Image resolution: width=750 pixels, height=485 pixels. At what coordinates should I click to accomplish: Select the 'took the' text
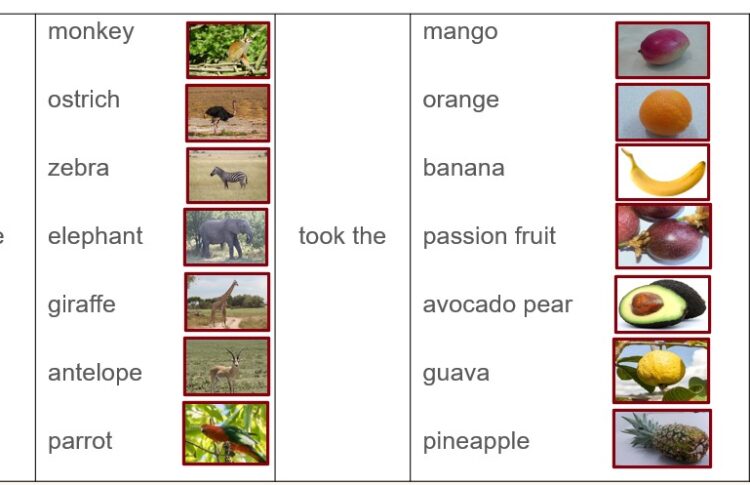click(342, 236)
